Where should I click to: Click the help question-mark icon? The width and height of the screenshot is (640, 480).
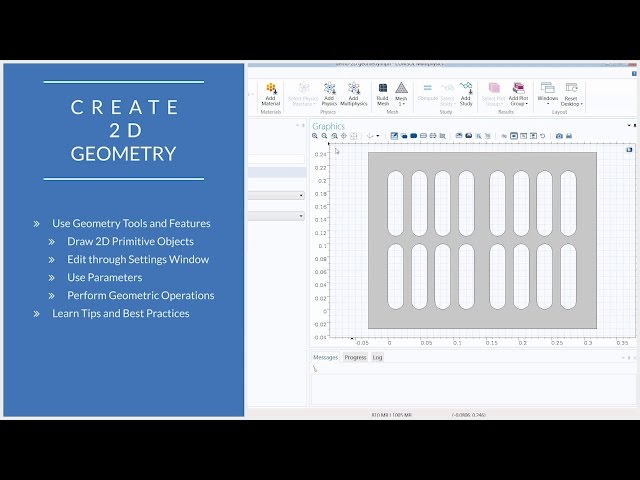point(634,73)
